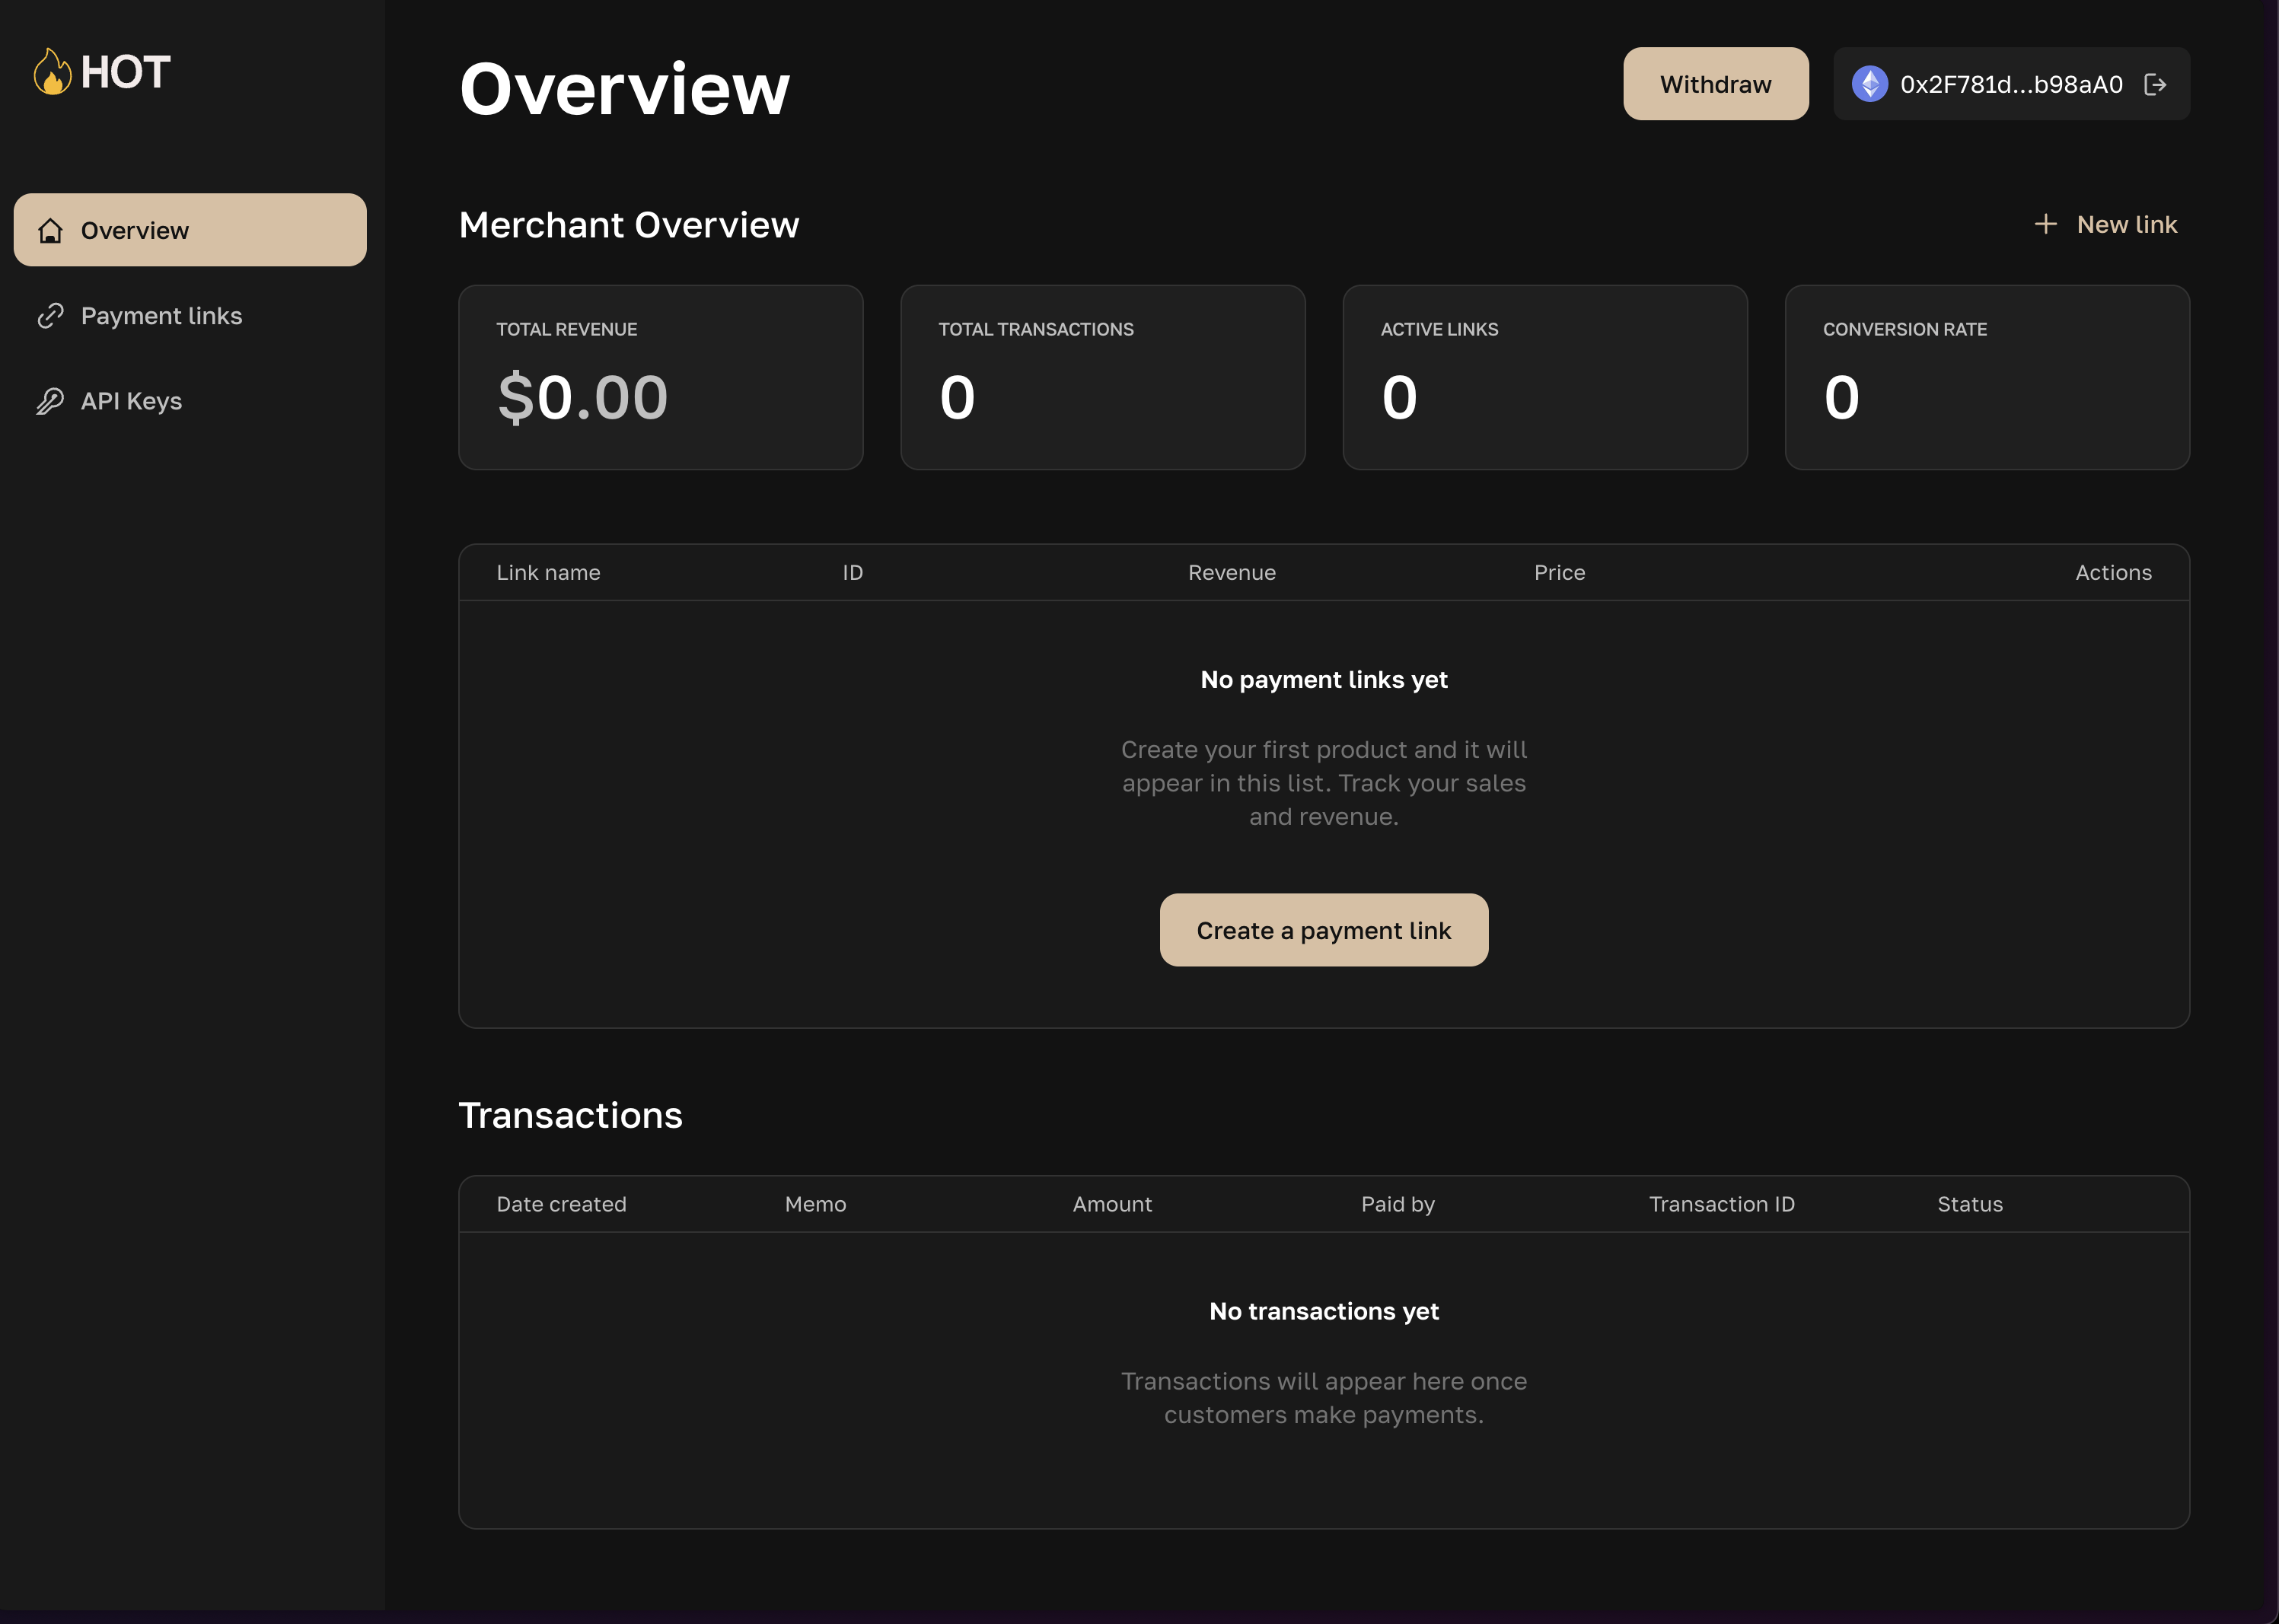Click the Ethereum wallet icon
2279x1624 pixels.
click(x=1869, y=84)
